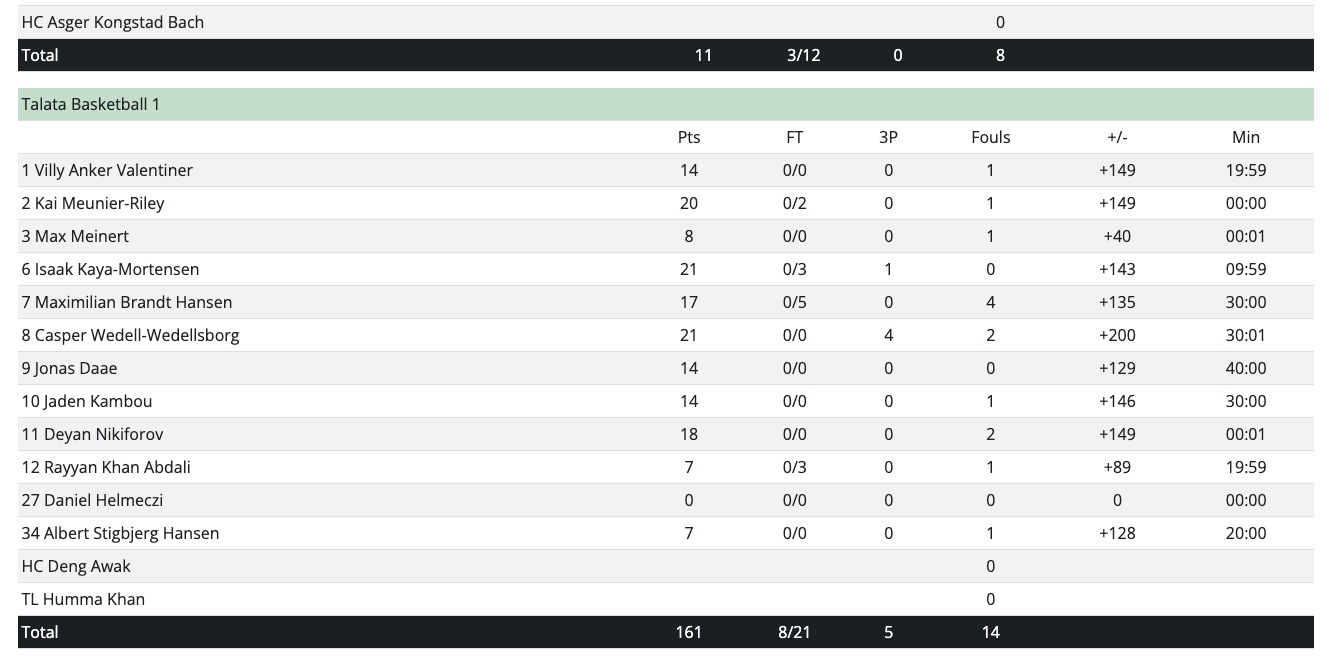The image size is (1329, 661).
Task: Click the Min column header
Action: click(x=1246, y=137)
